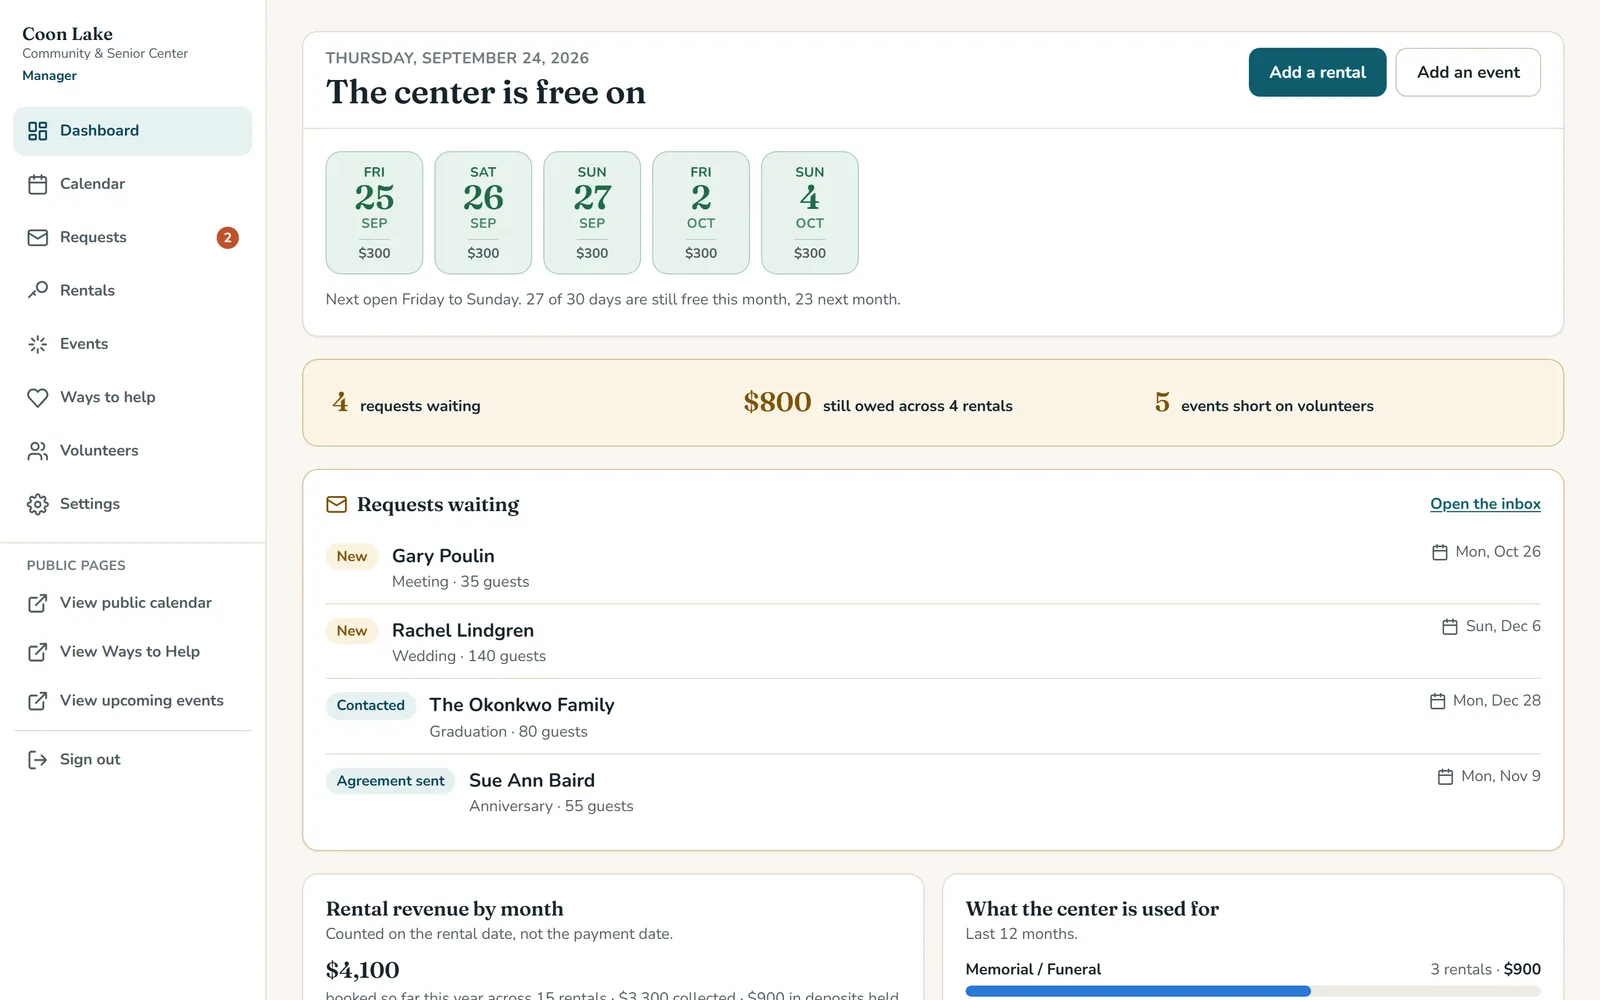Click calendar icon beside Sun, Dec 6

click(1450, 627)
